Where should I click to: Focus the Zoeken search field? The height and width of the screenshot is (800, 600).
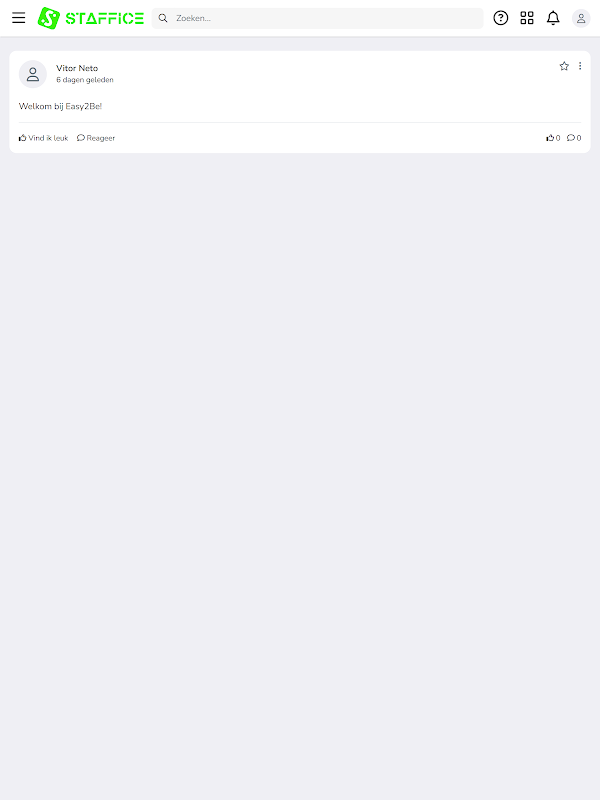pyautogui.click(x=317, y=18)
